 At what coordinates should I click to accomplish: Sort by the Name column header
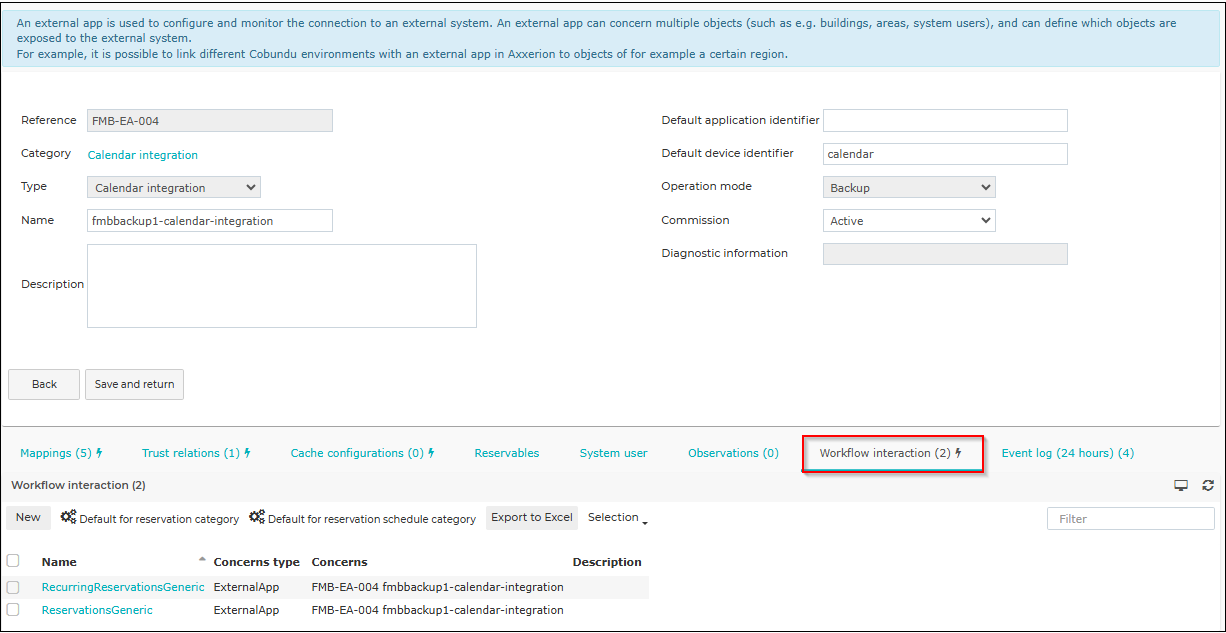(x=59, y=562)
